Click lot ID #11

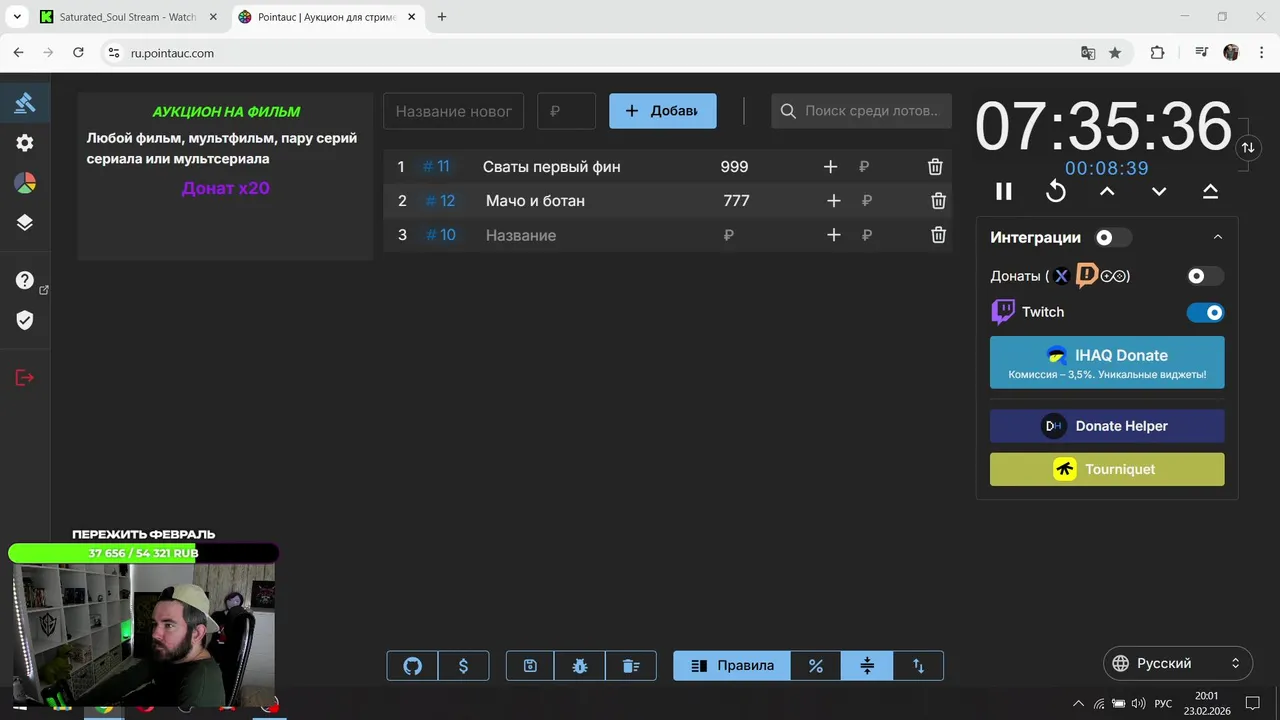click(x=436, y=167)
